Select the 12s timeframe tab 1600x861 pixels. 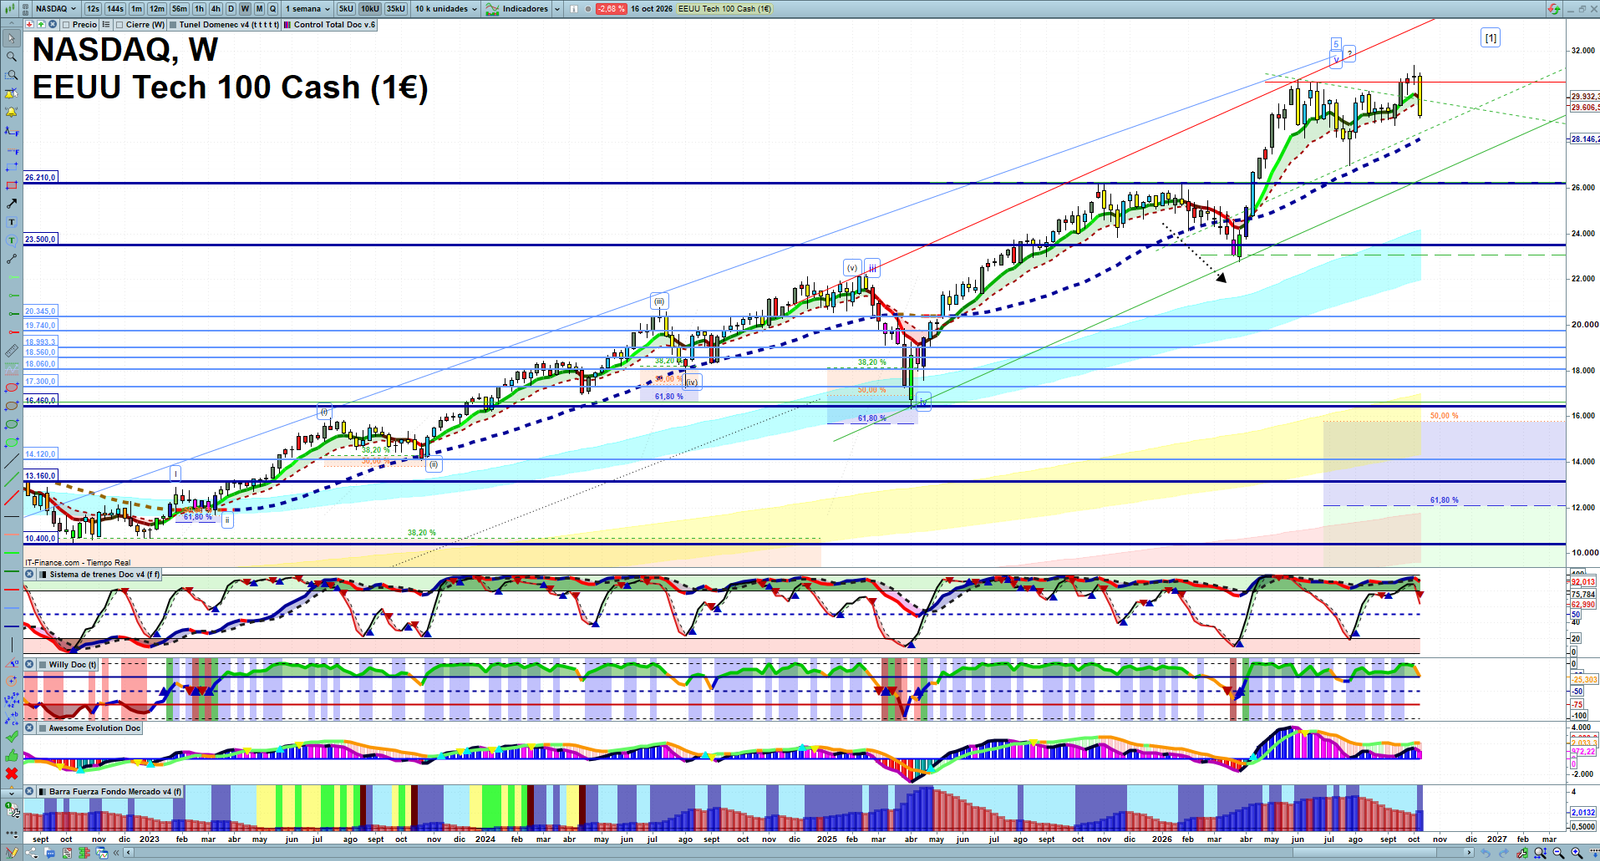click(93, 9)
